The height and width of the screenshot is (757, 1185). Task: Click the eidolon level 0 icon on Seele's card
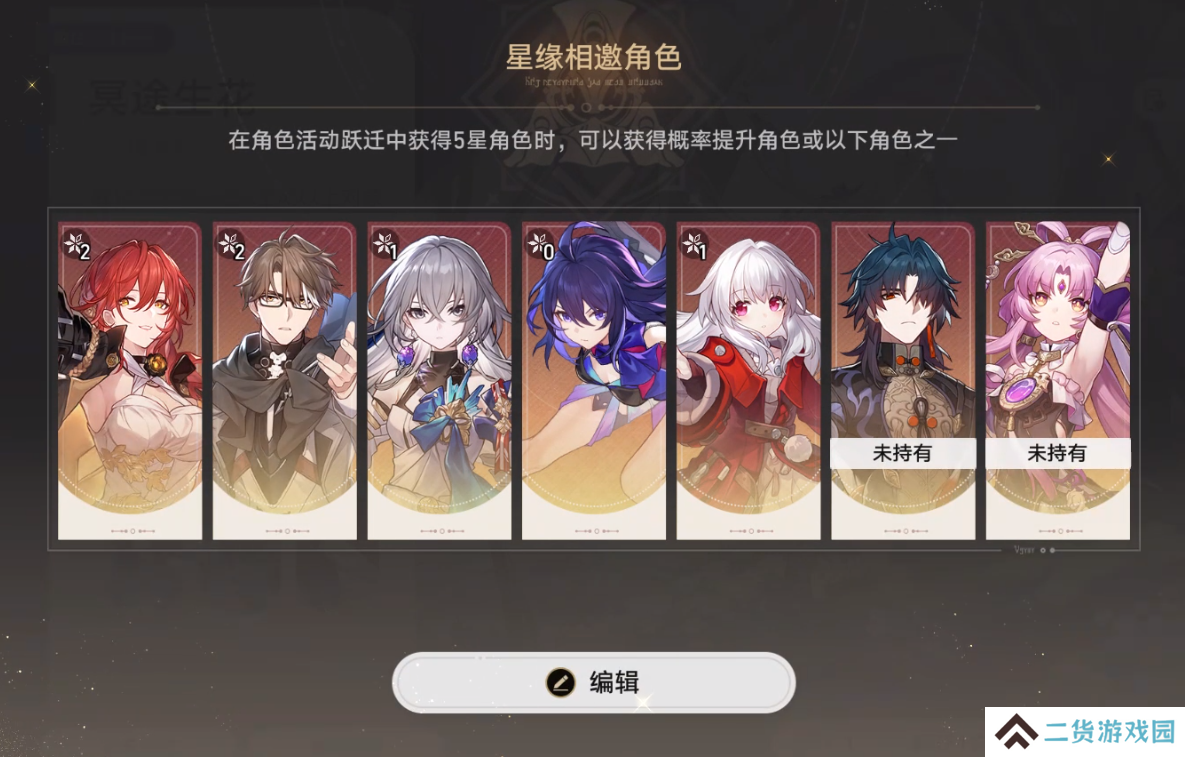[540, 245]
